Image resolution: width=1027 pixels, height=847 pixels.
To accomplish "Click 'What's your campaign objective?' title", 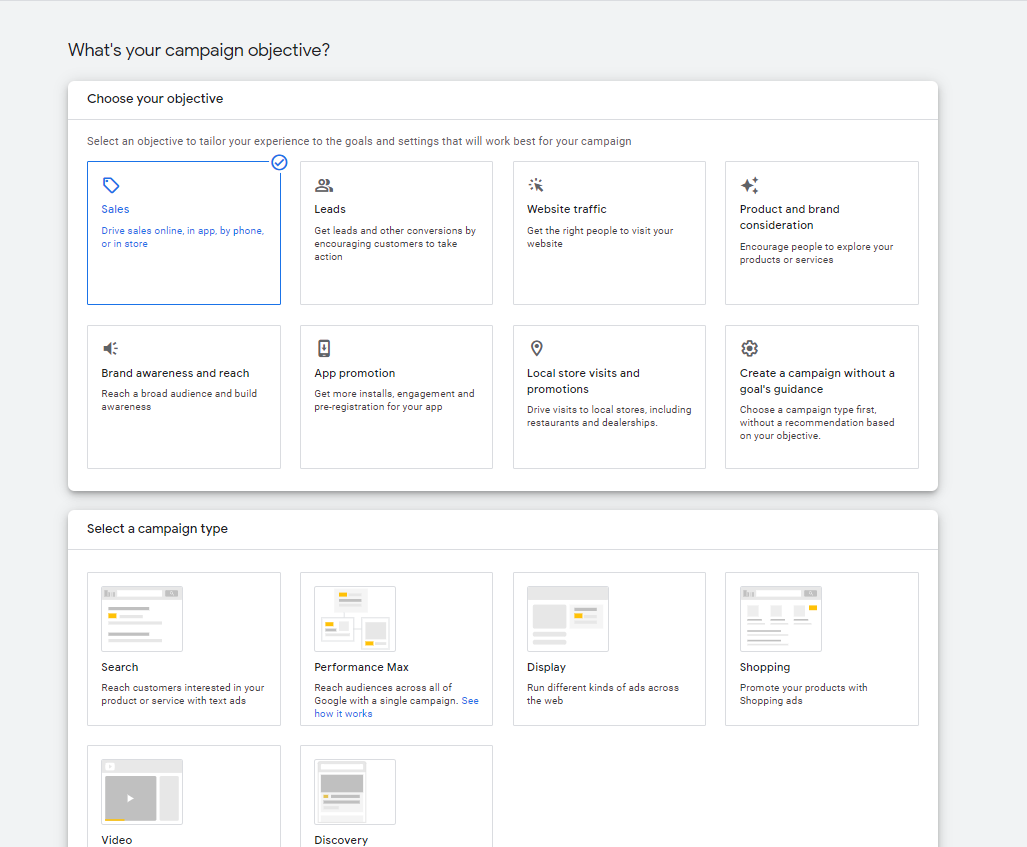I will tap(199, 50).
